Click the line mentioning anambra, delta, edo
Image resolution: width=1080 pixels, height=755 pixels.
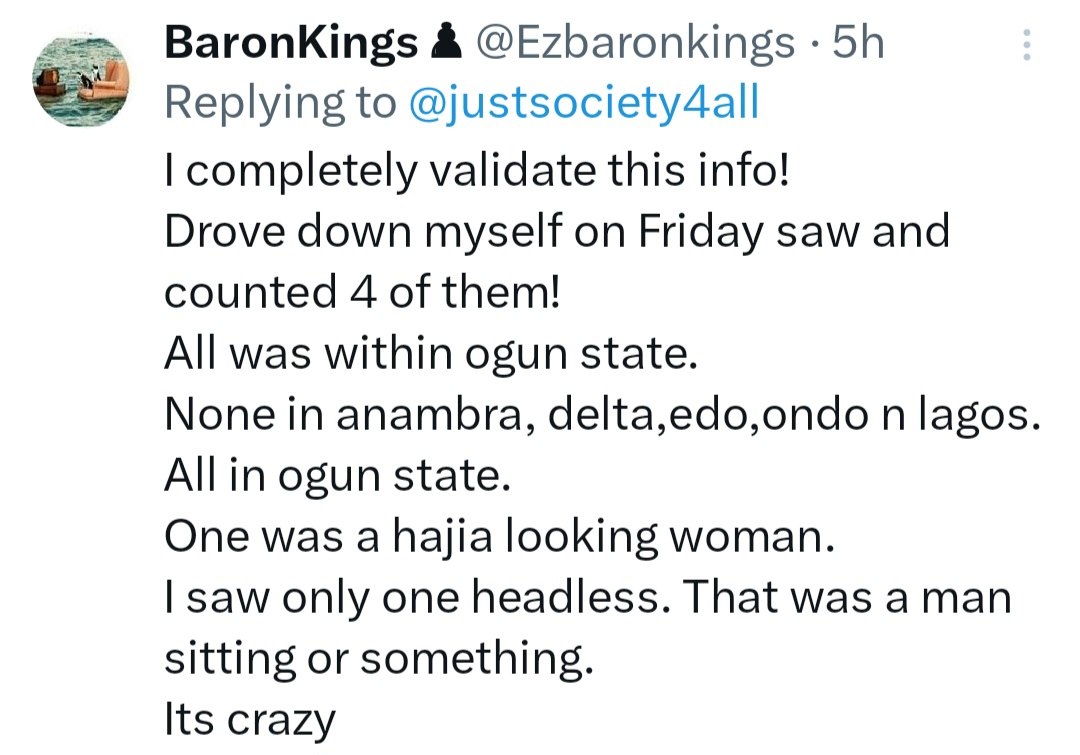[600, 415]
